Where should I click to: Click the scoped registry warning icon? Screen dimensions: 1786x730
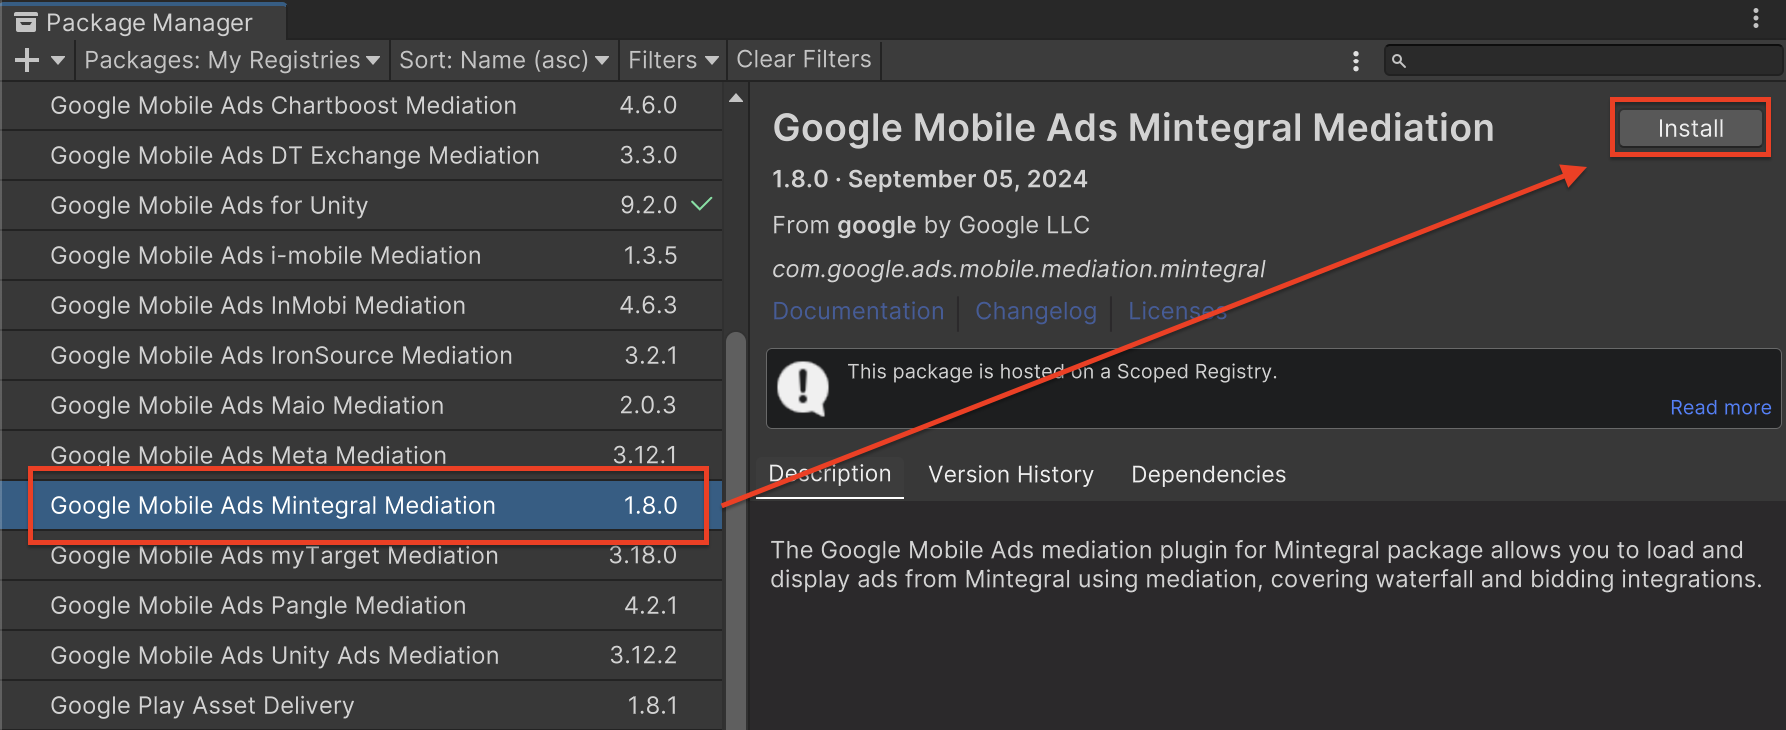[x=803, y=388]
